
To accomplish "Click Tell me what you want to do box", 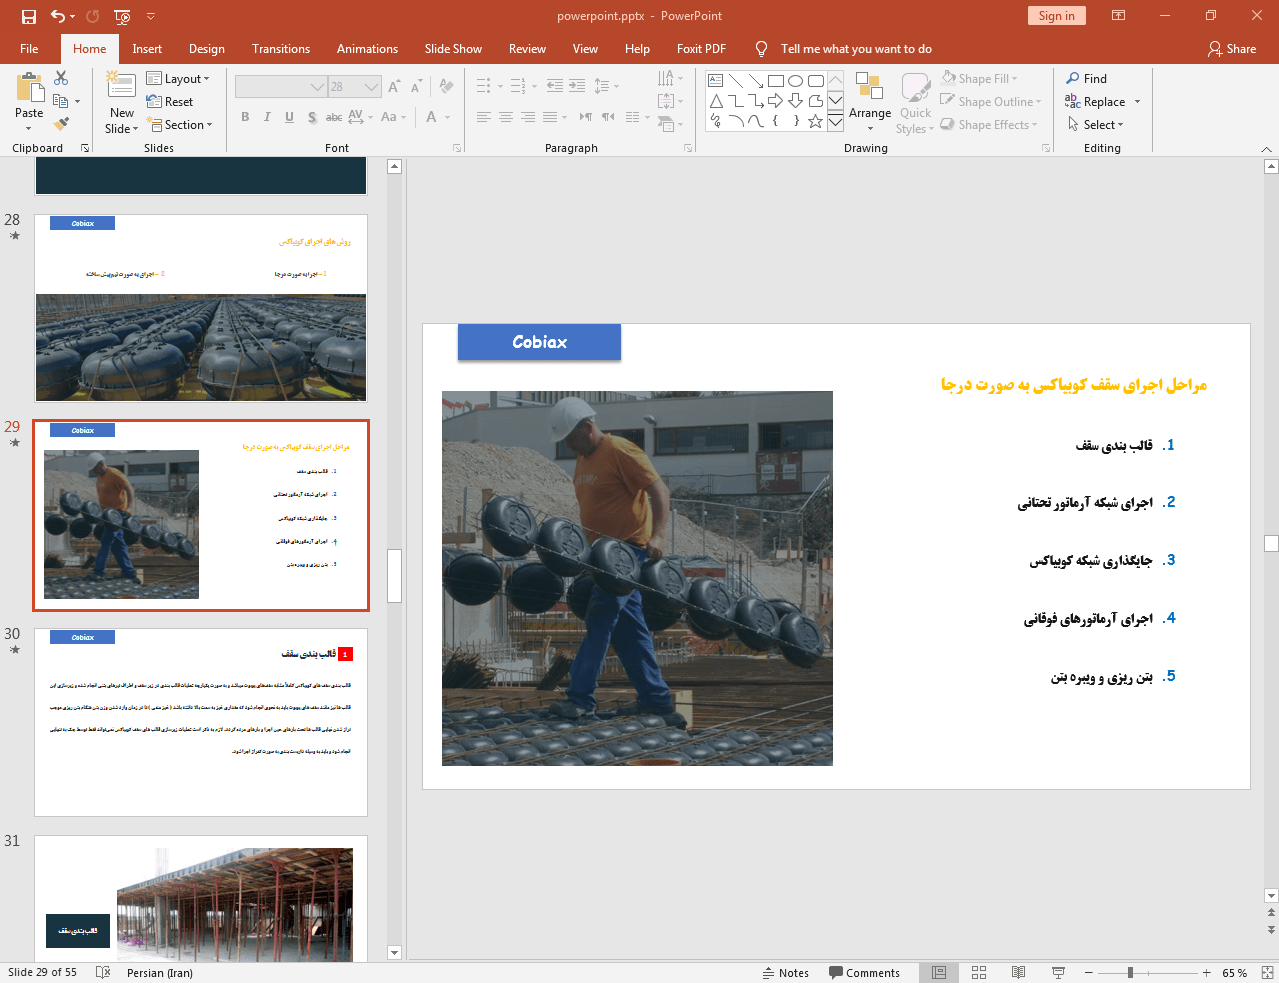I will tap(856, 49).
